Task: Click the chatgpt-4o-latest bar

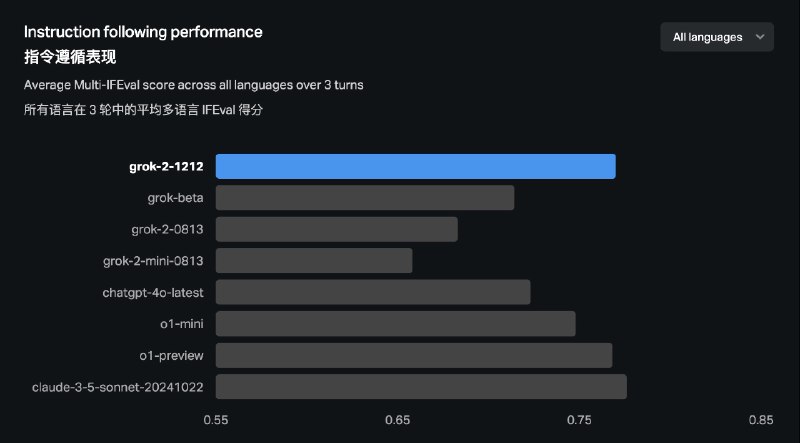Action: pyautogui.click(x=373, y=292)
